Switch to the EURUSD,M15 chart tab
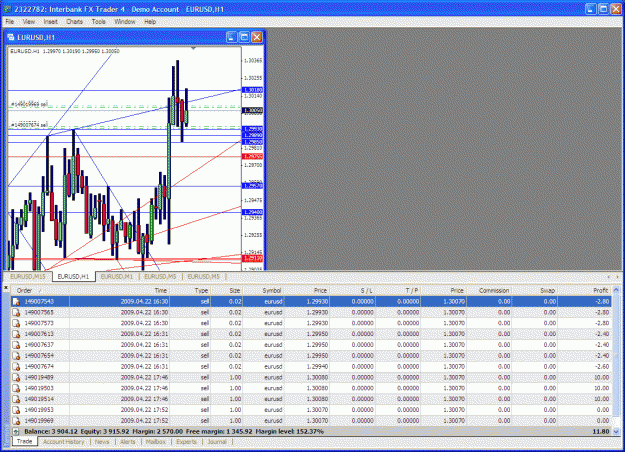This screenshot has width=625, height=452. [28, 276]
